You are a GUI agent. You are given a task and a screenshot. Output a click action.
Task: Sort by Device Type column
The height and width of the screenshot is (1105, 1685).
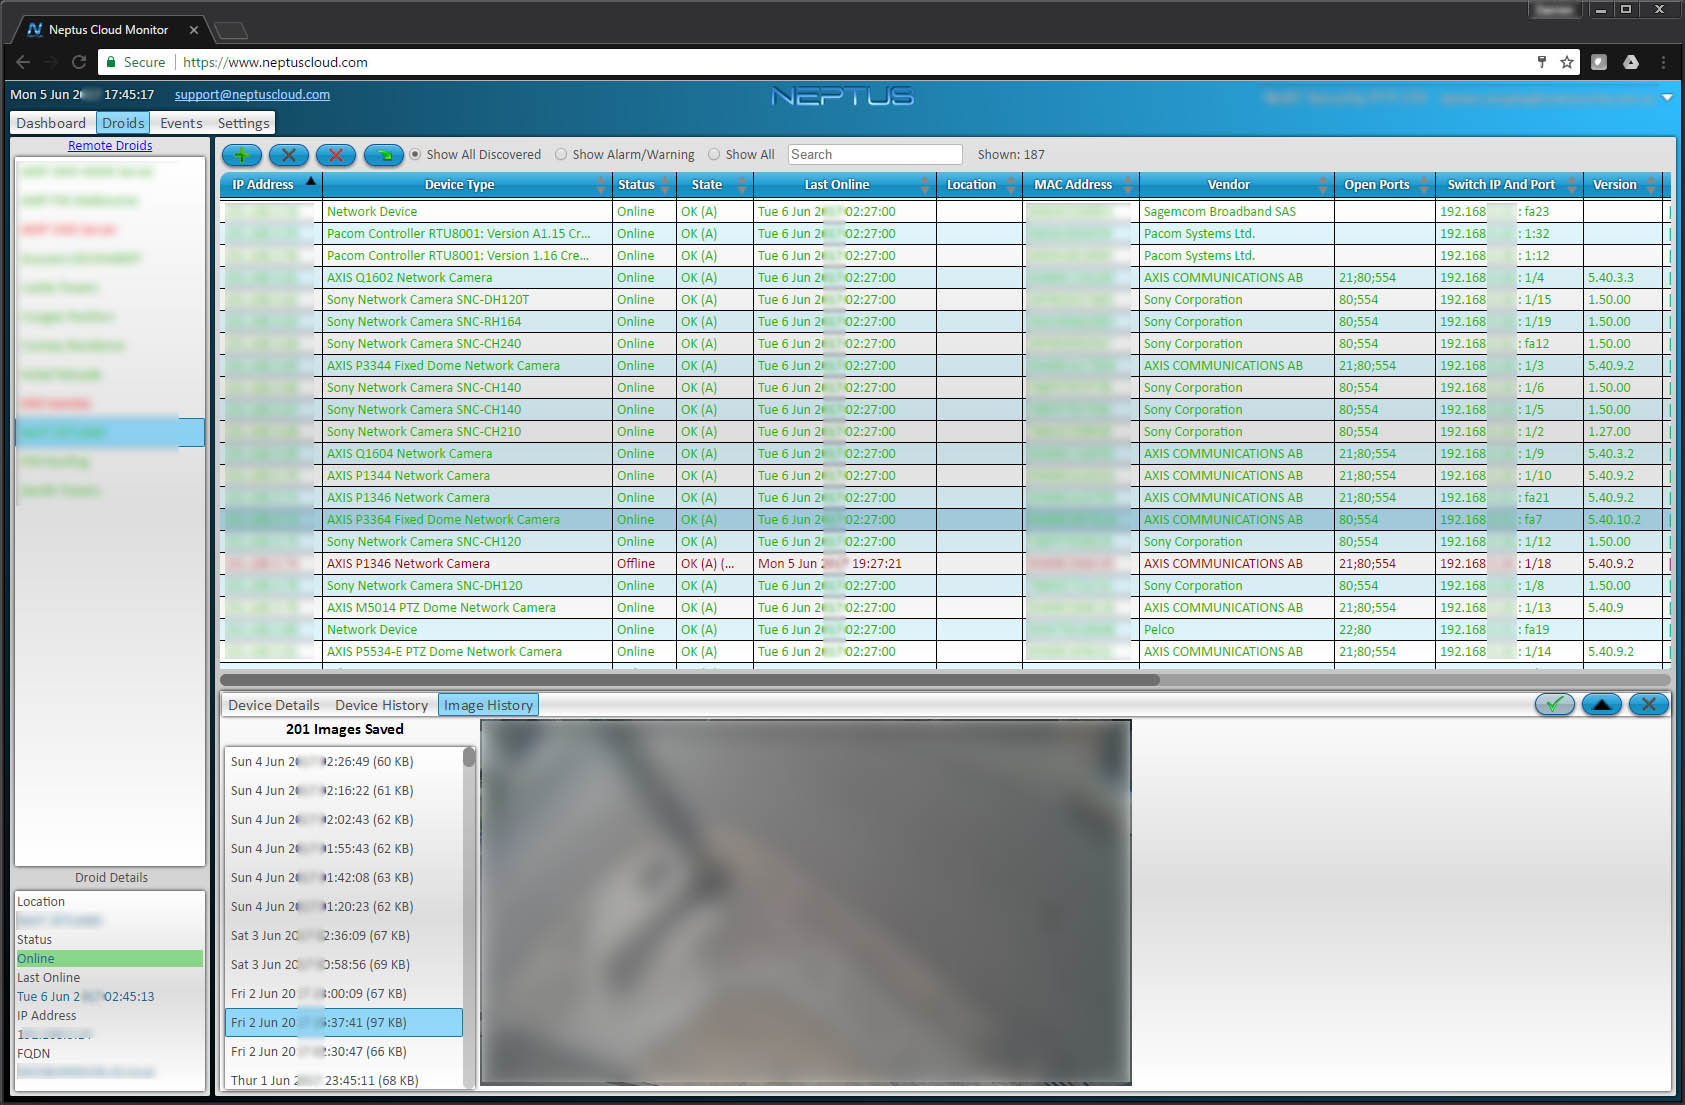(x=467, y=184)
